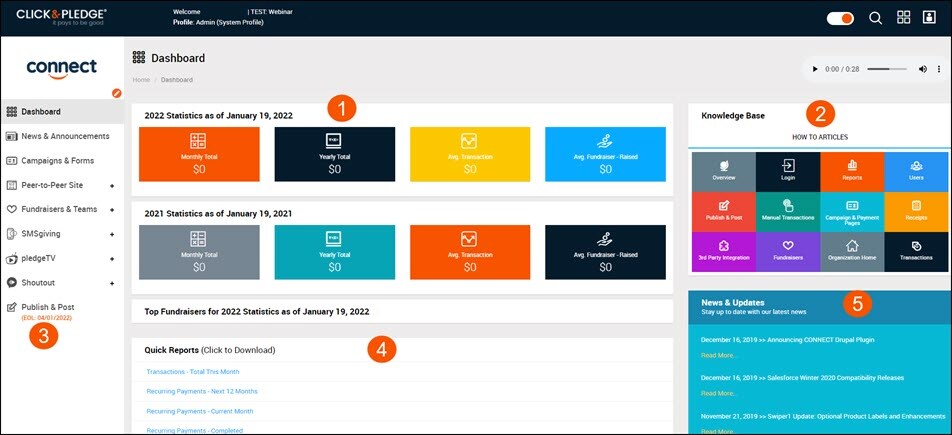Open the Reports knowledge base tile

point(852,172)
